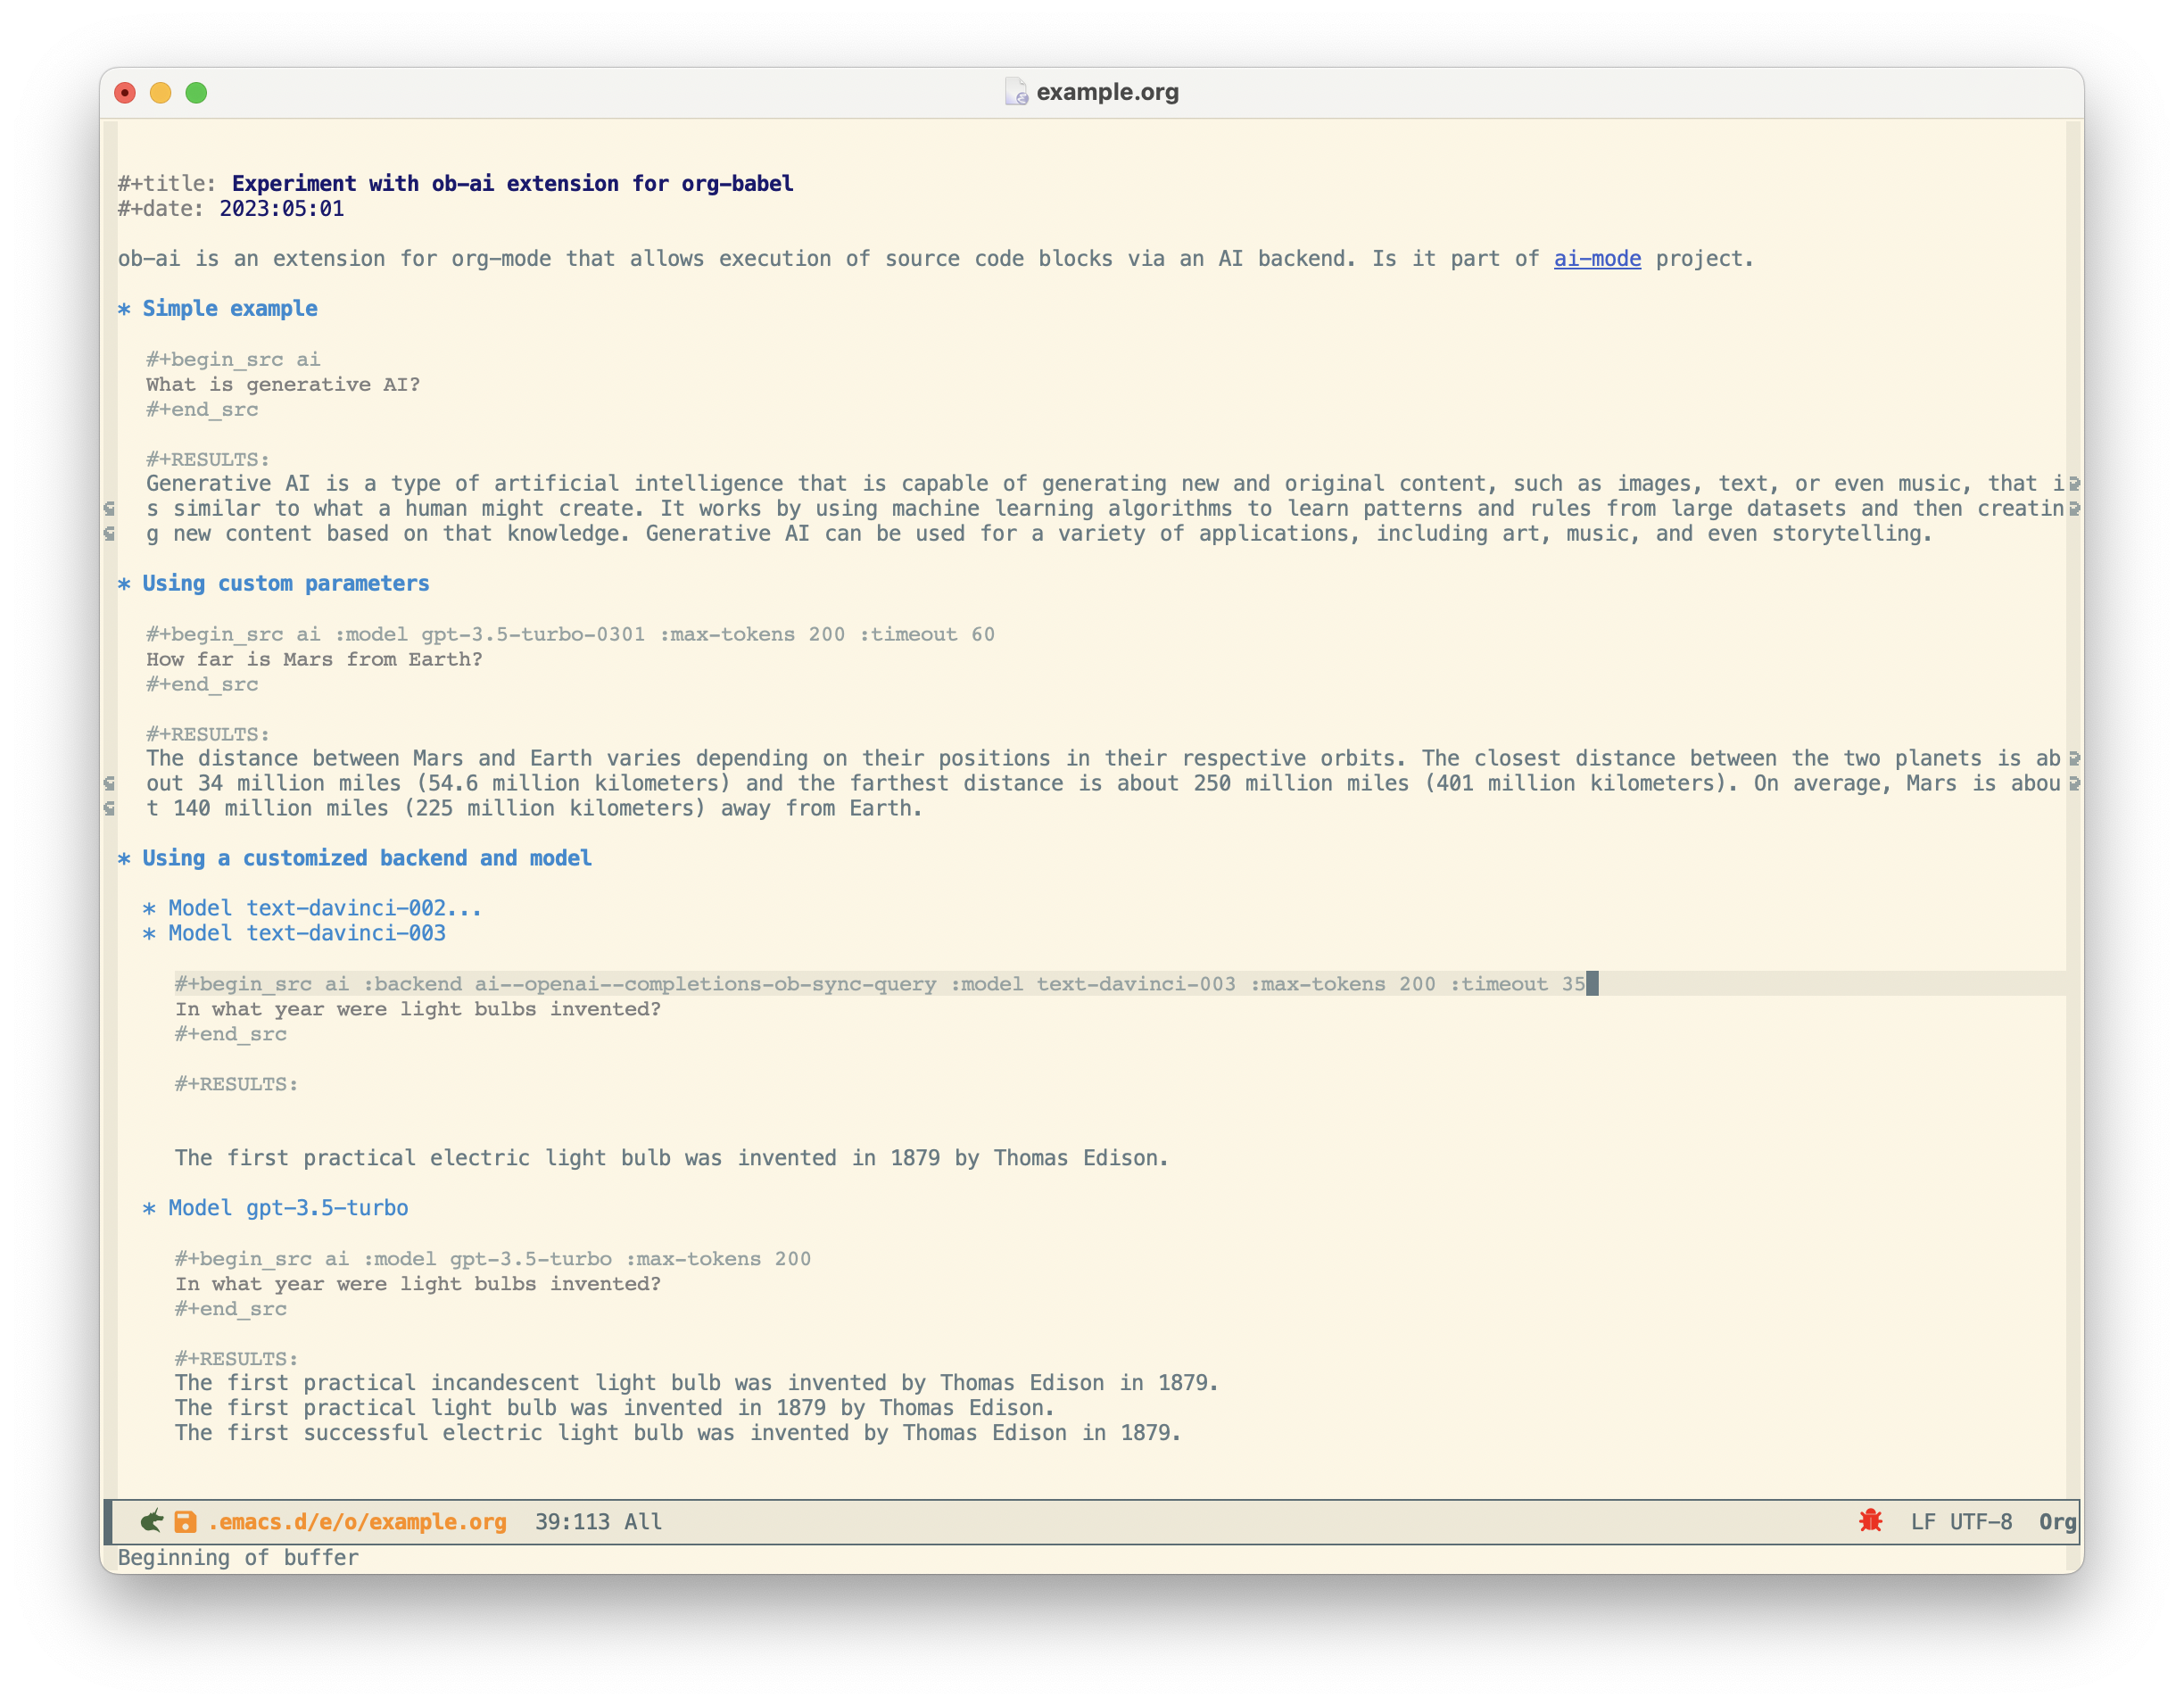Place cursor on the #+title keyword

167,184
